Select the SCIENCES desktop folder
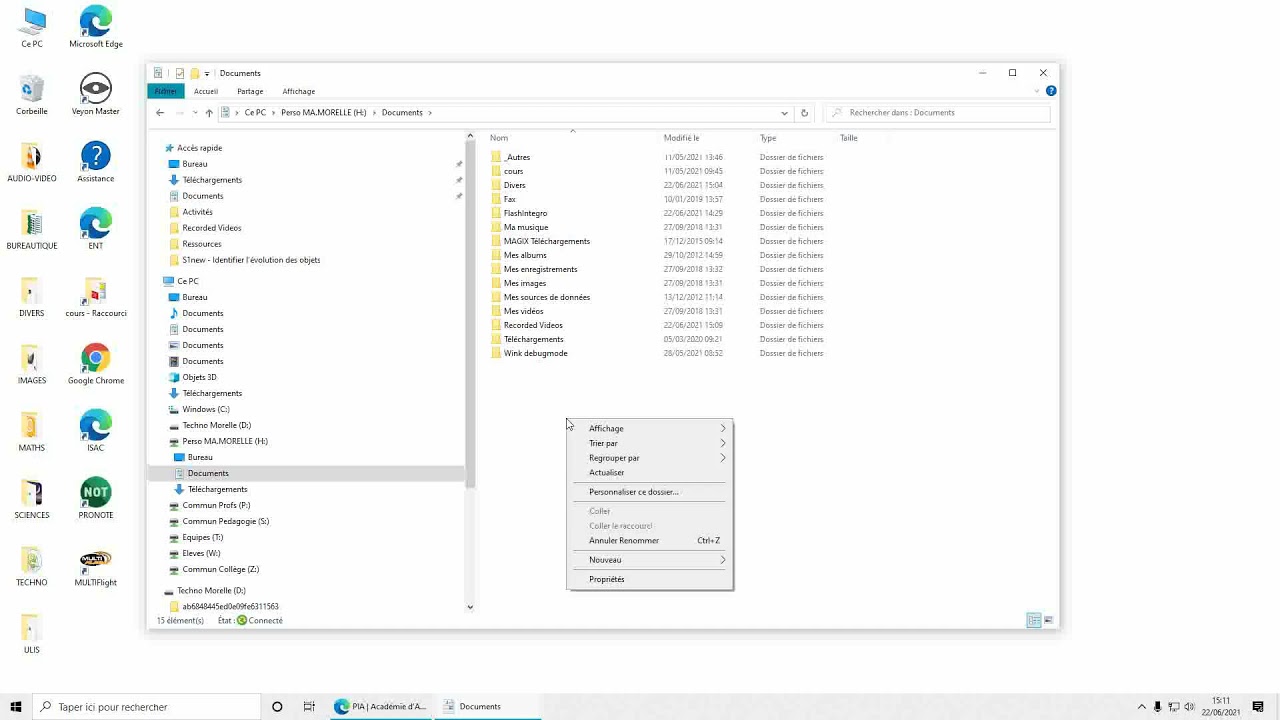 [32, 498]
